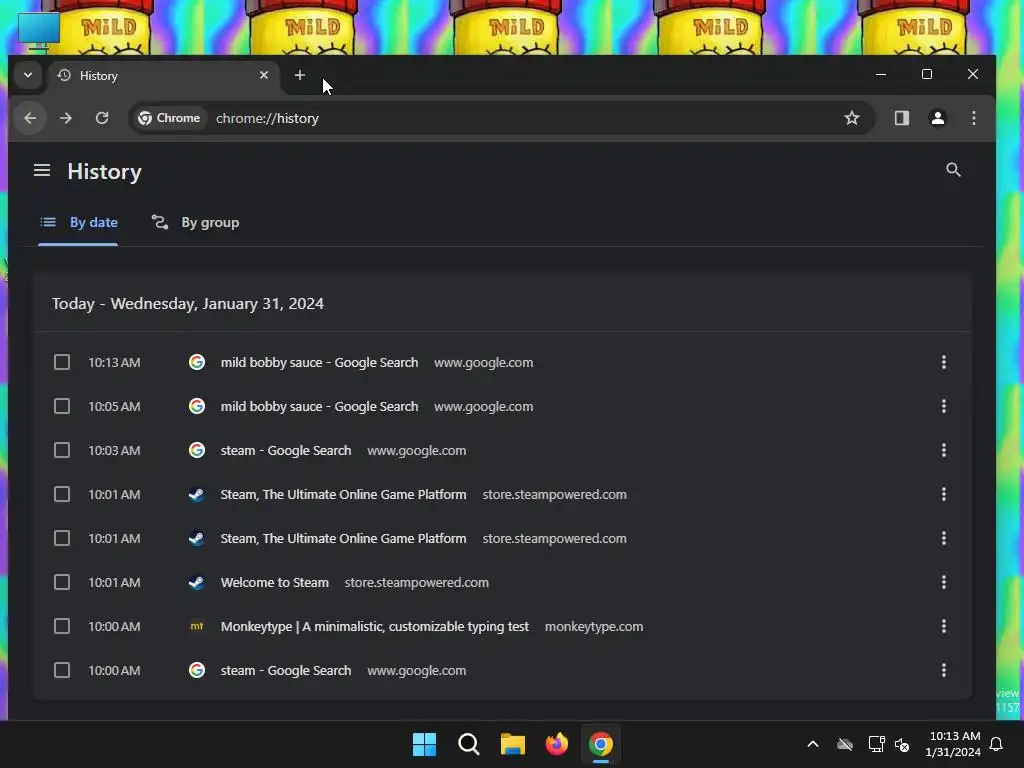Viewport: 1024px width, 768px height.
Task: Search history with the magnifier icon
Action: pyautogui.click(x=953, y=170)
